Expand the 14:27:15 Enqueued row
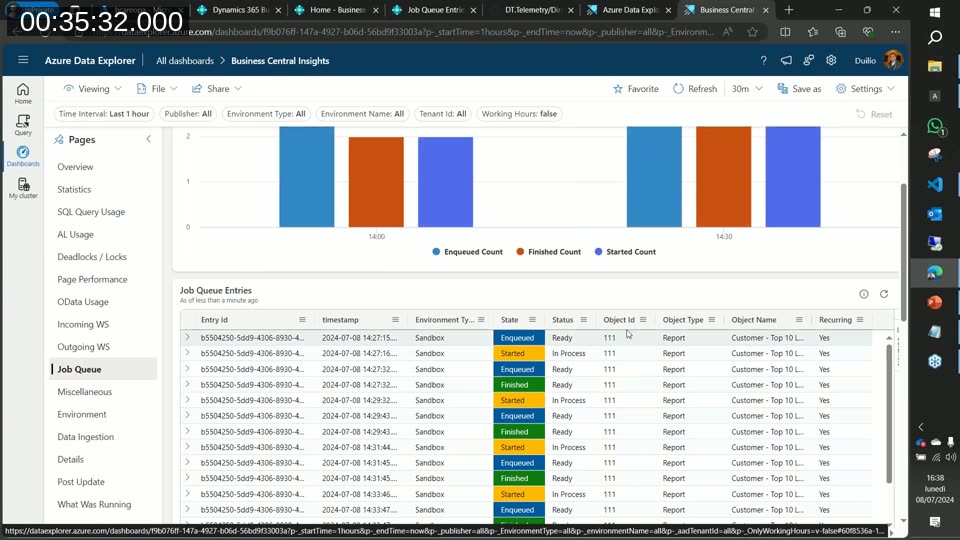 pyautogui.click(x=187, y=337)
